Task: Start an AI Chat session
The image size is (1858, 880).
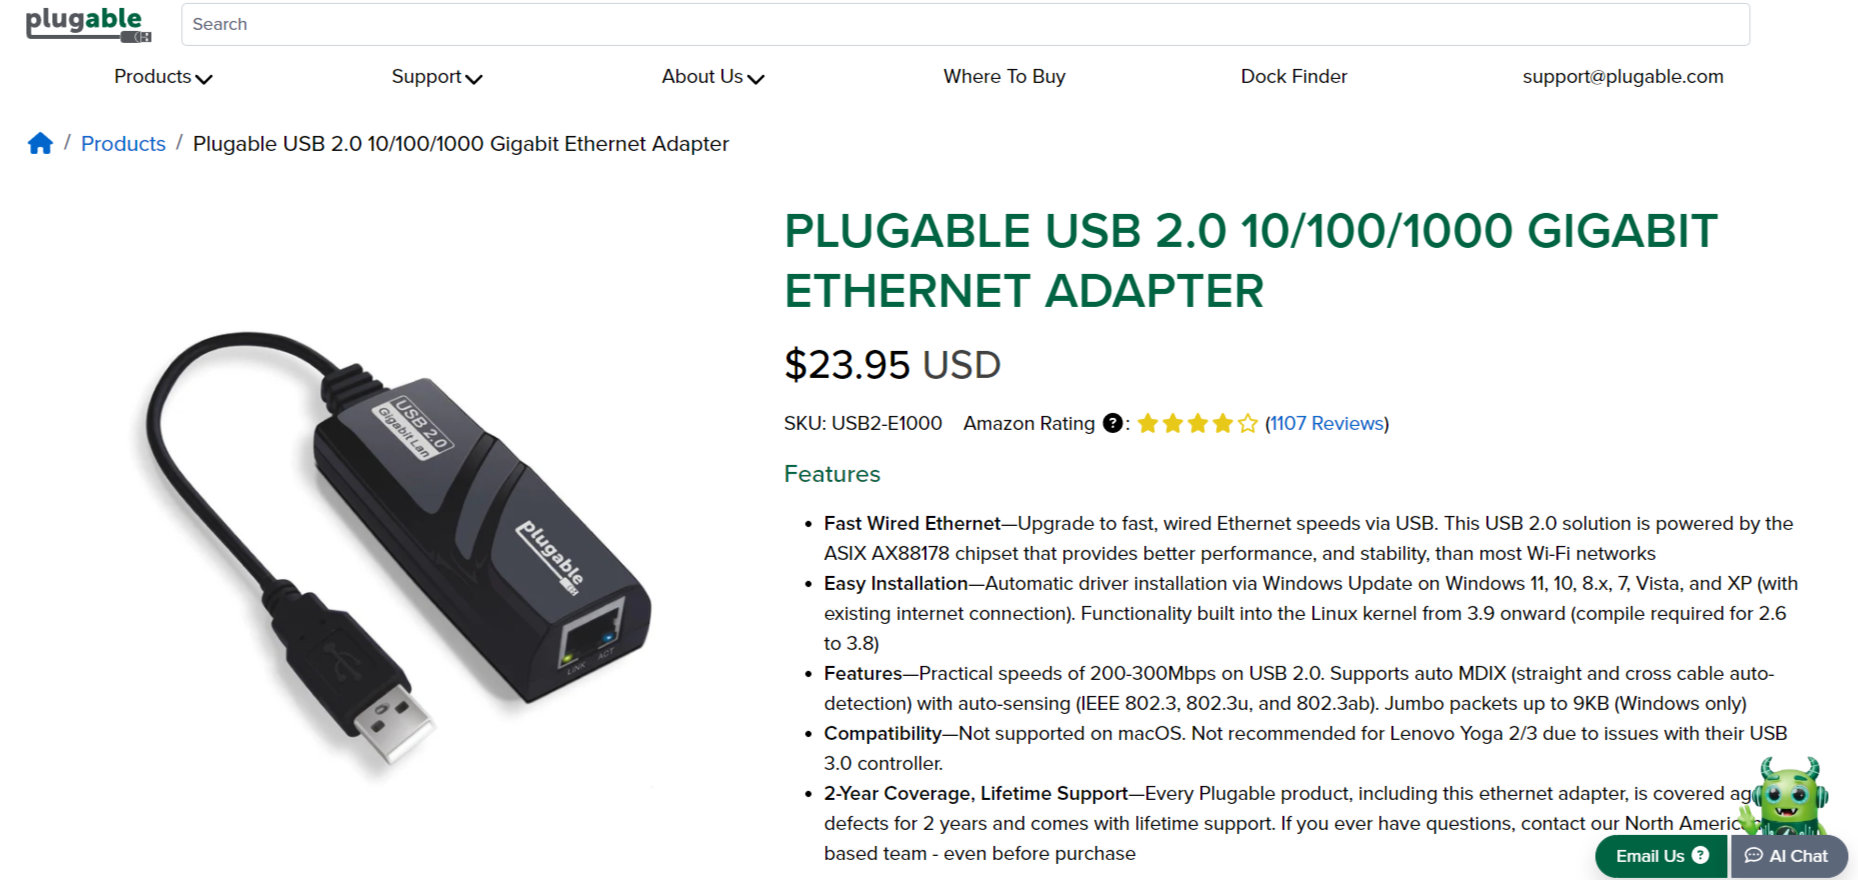Action: pos(1788,856)
